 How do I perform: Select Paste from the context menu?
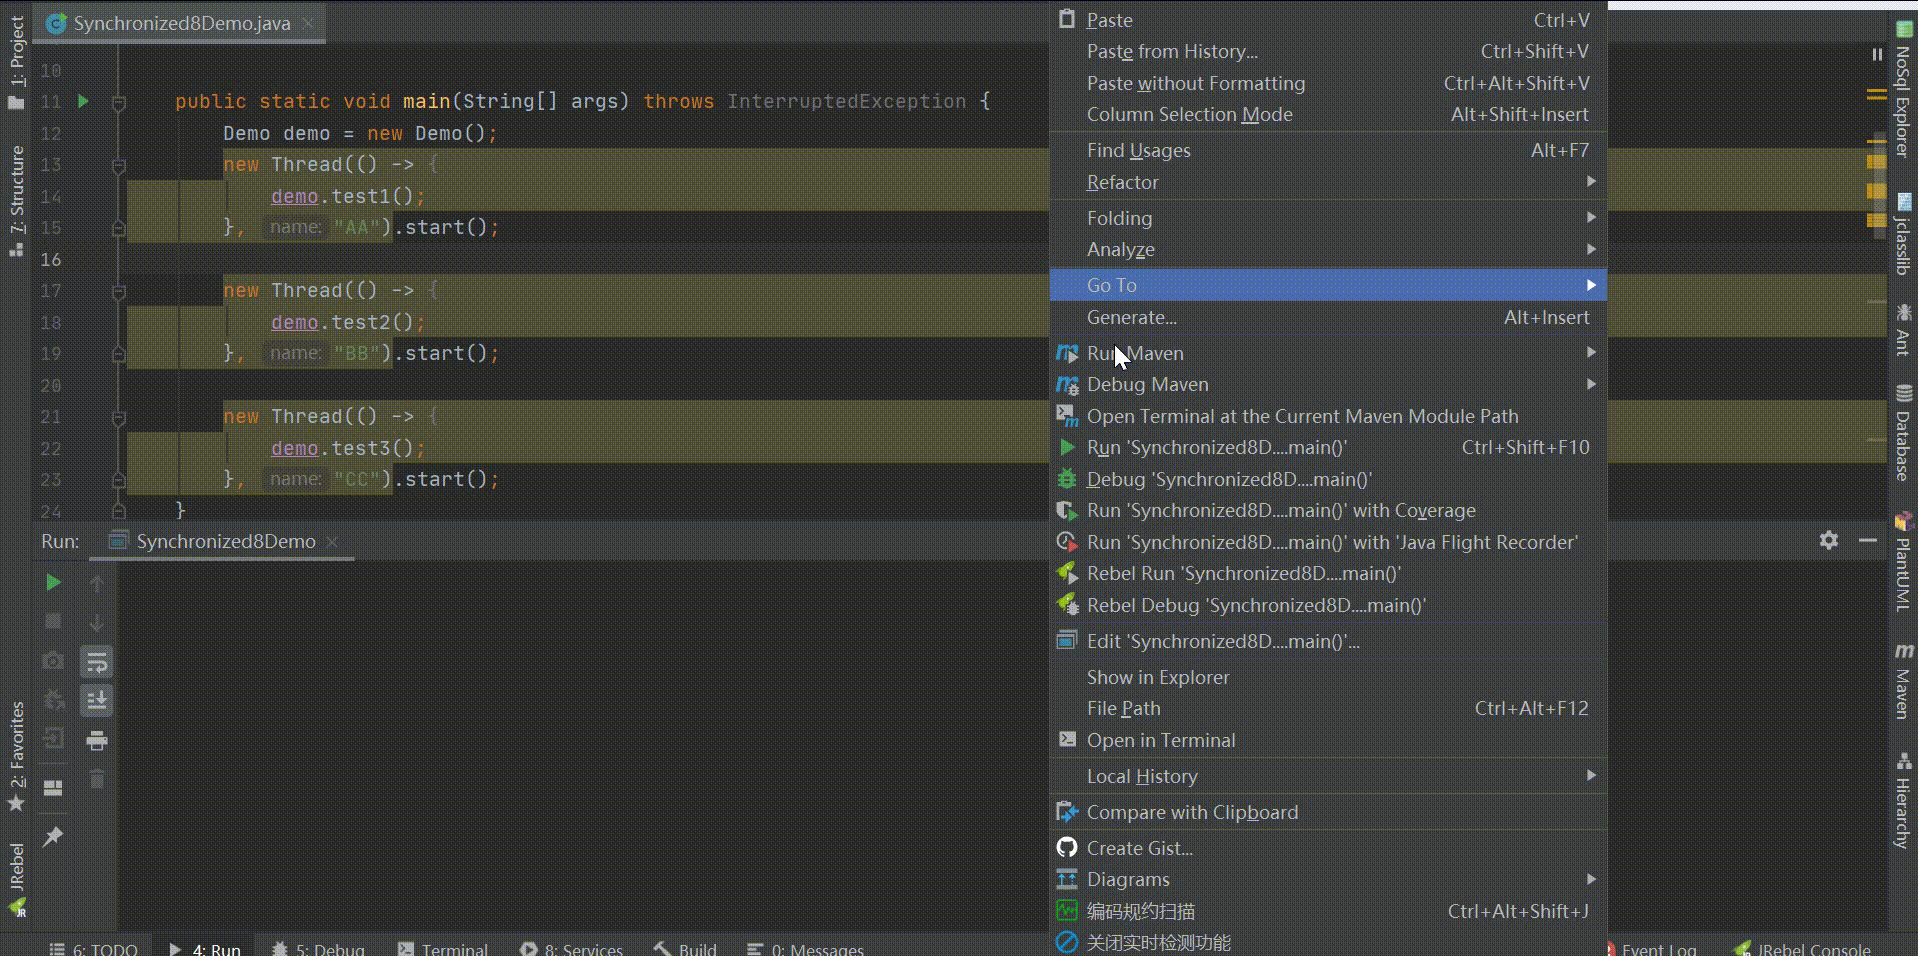click(x=1328, y=20)
